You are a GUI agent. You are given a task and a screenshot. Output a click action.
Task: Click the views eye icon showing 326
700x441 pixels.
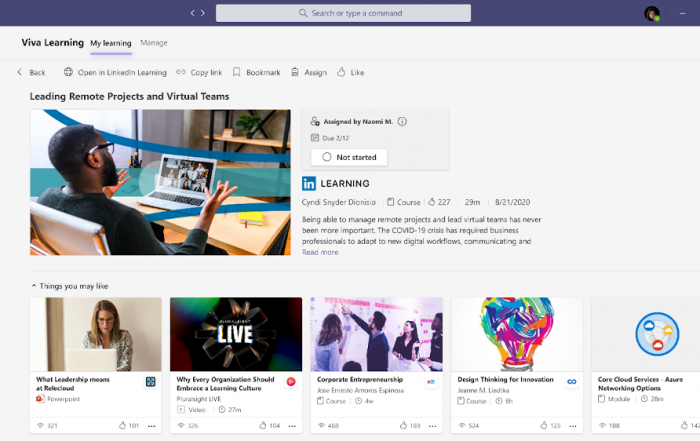[181, 426]
